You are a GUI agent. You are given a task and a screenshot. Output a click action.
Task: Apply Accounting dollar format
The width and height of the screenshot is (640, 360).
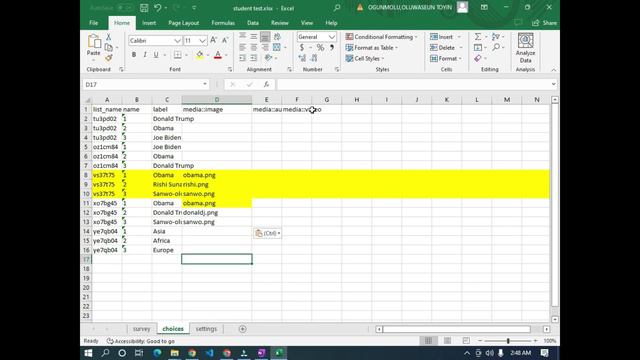[x=302, y=47]
